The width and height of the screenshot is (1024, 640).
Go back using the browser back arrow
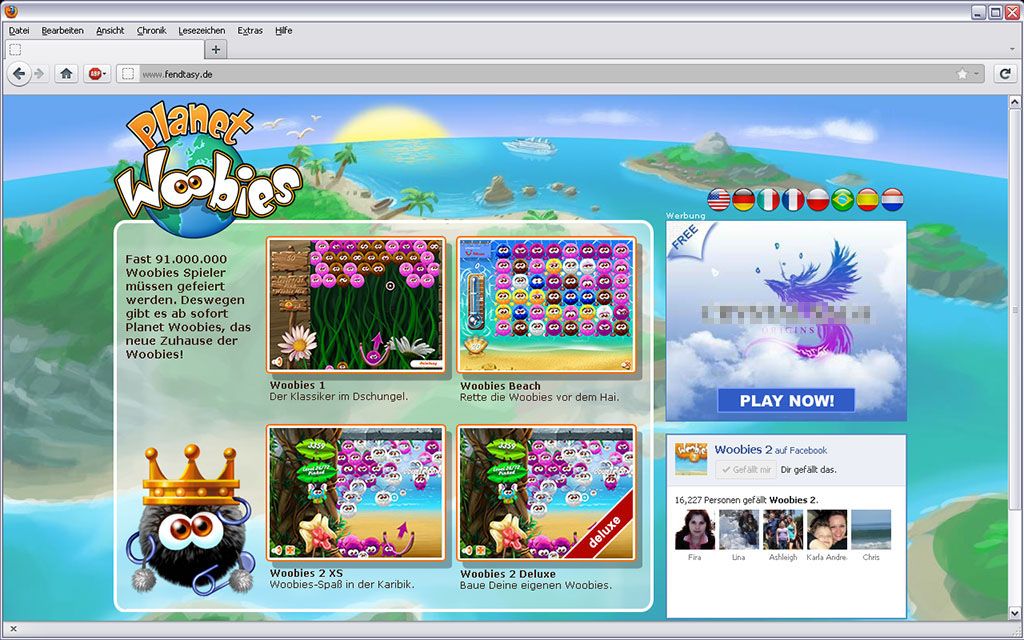19,74
